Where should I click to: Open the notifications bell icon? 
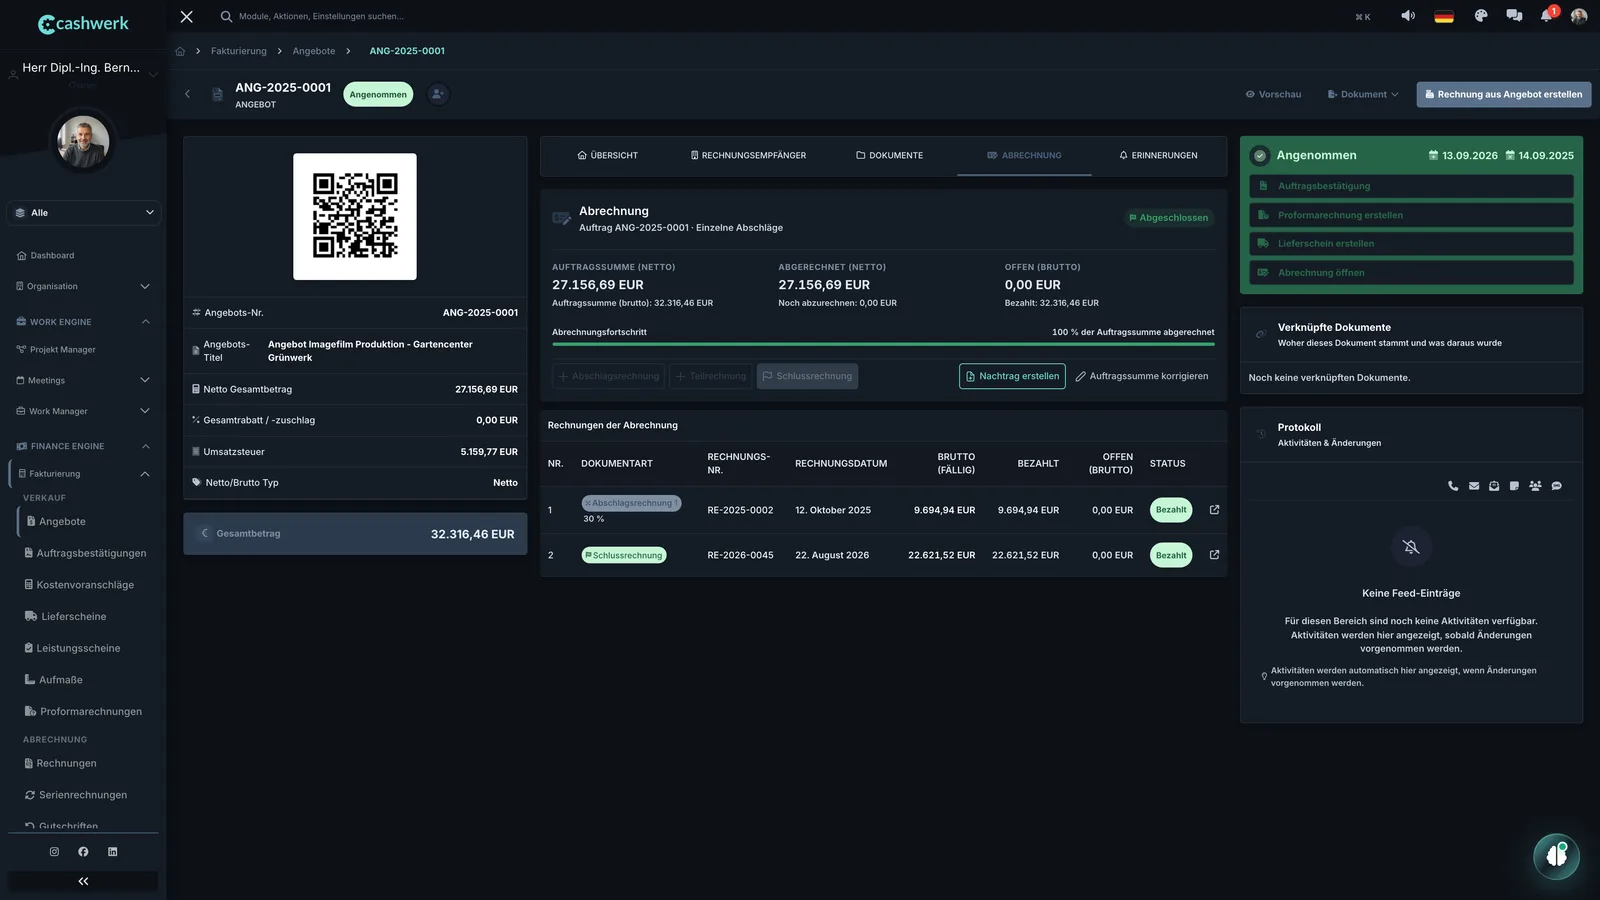(x=1547, y=16)
